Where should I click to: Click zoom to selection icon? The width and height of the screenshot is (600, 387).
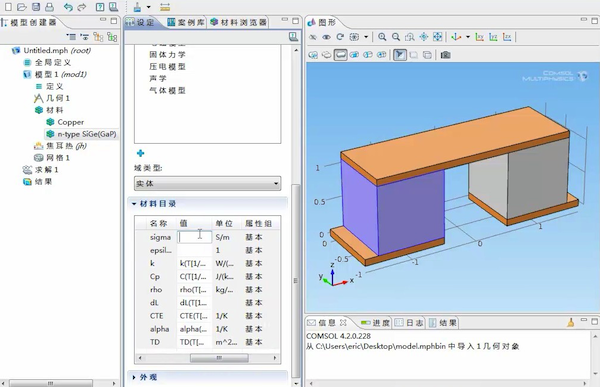click(x=424, y=37)
